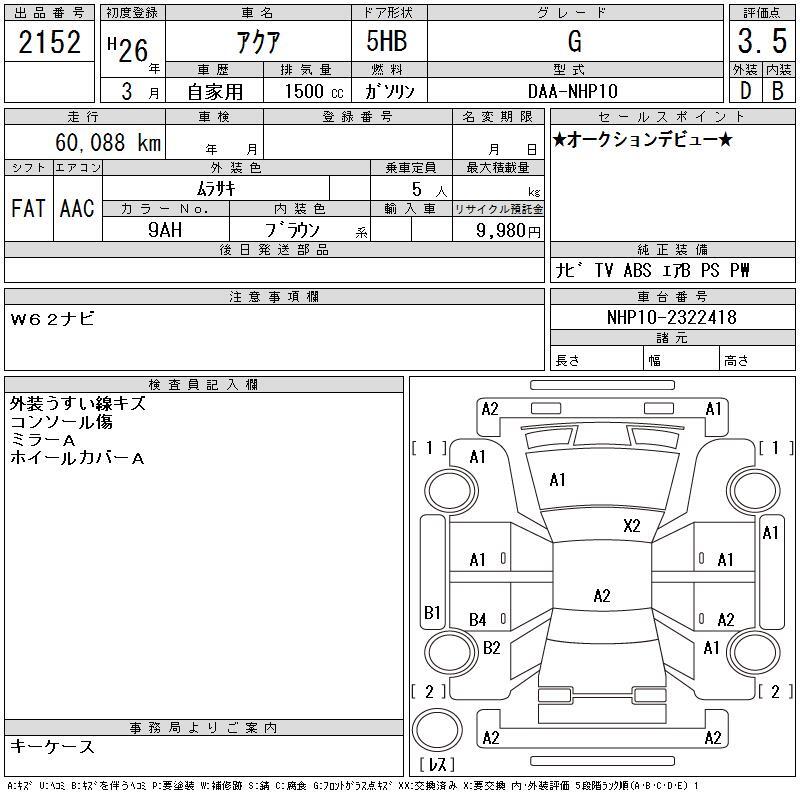This screenshot has width=800, height=800.
Task: Select the ドア形状 header
Action: (x=388, y=13)
